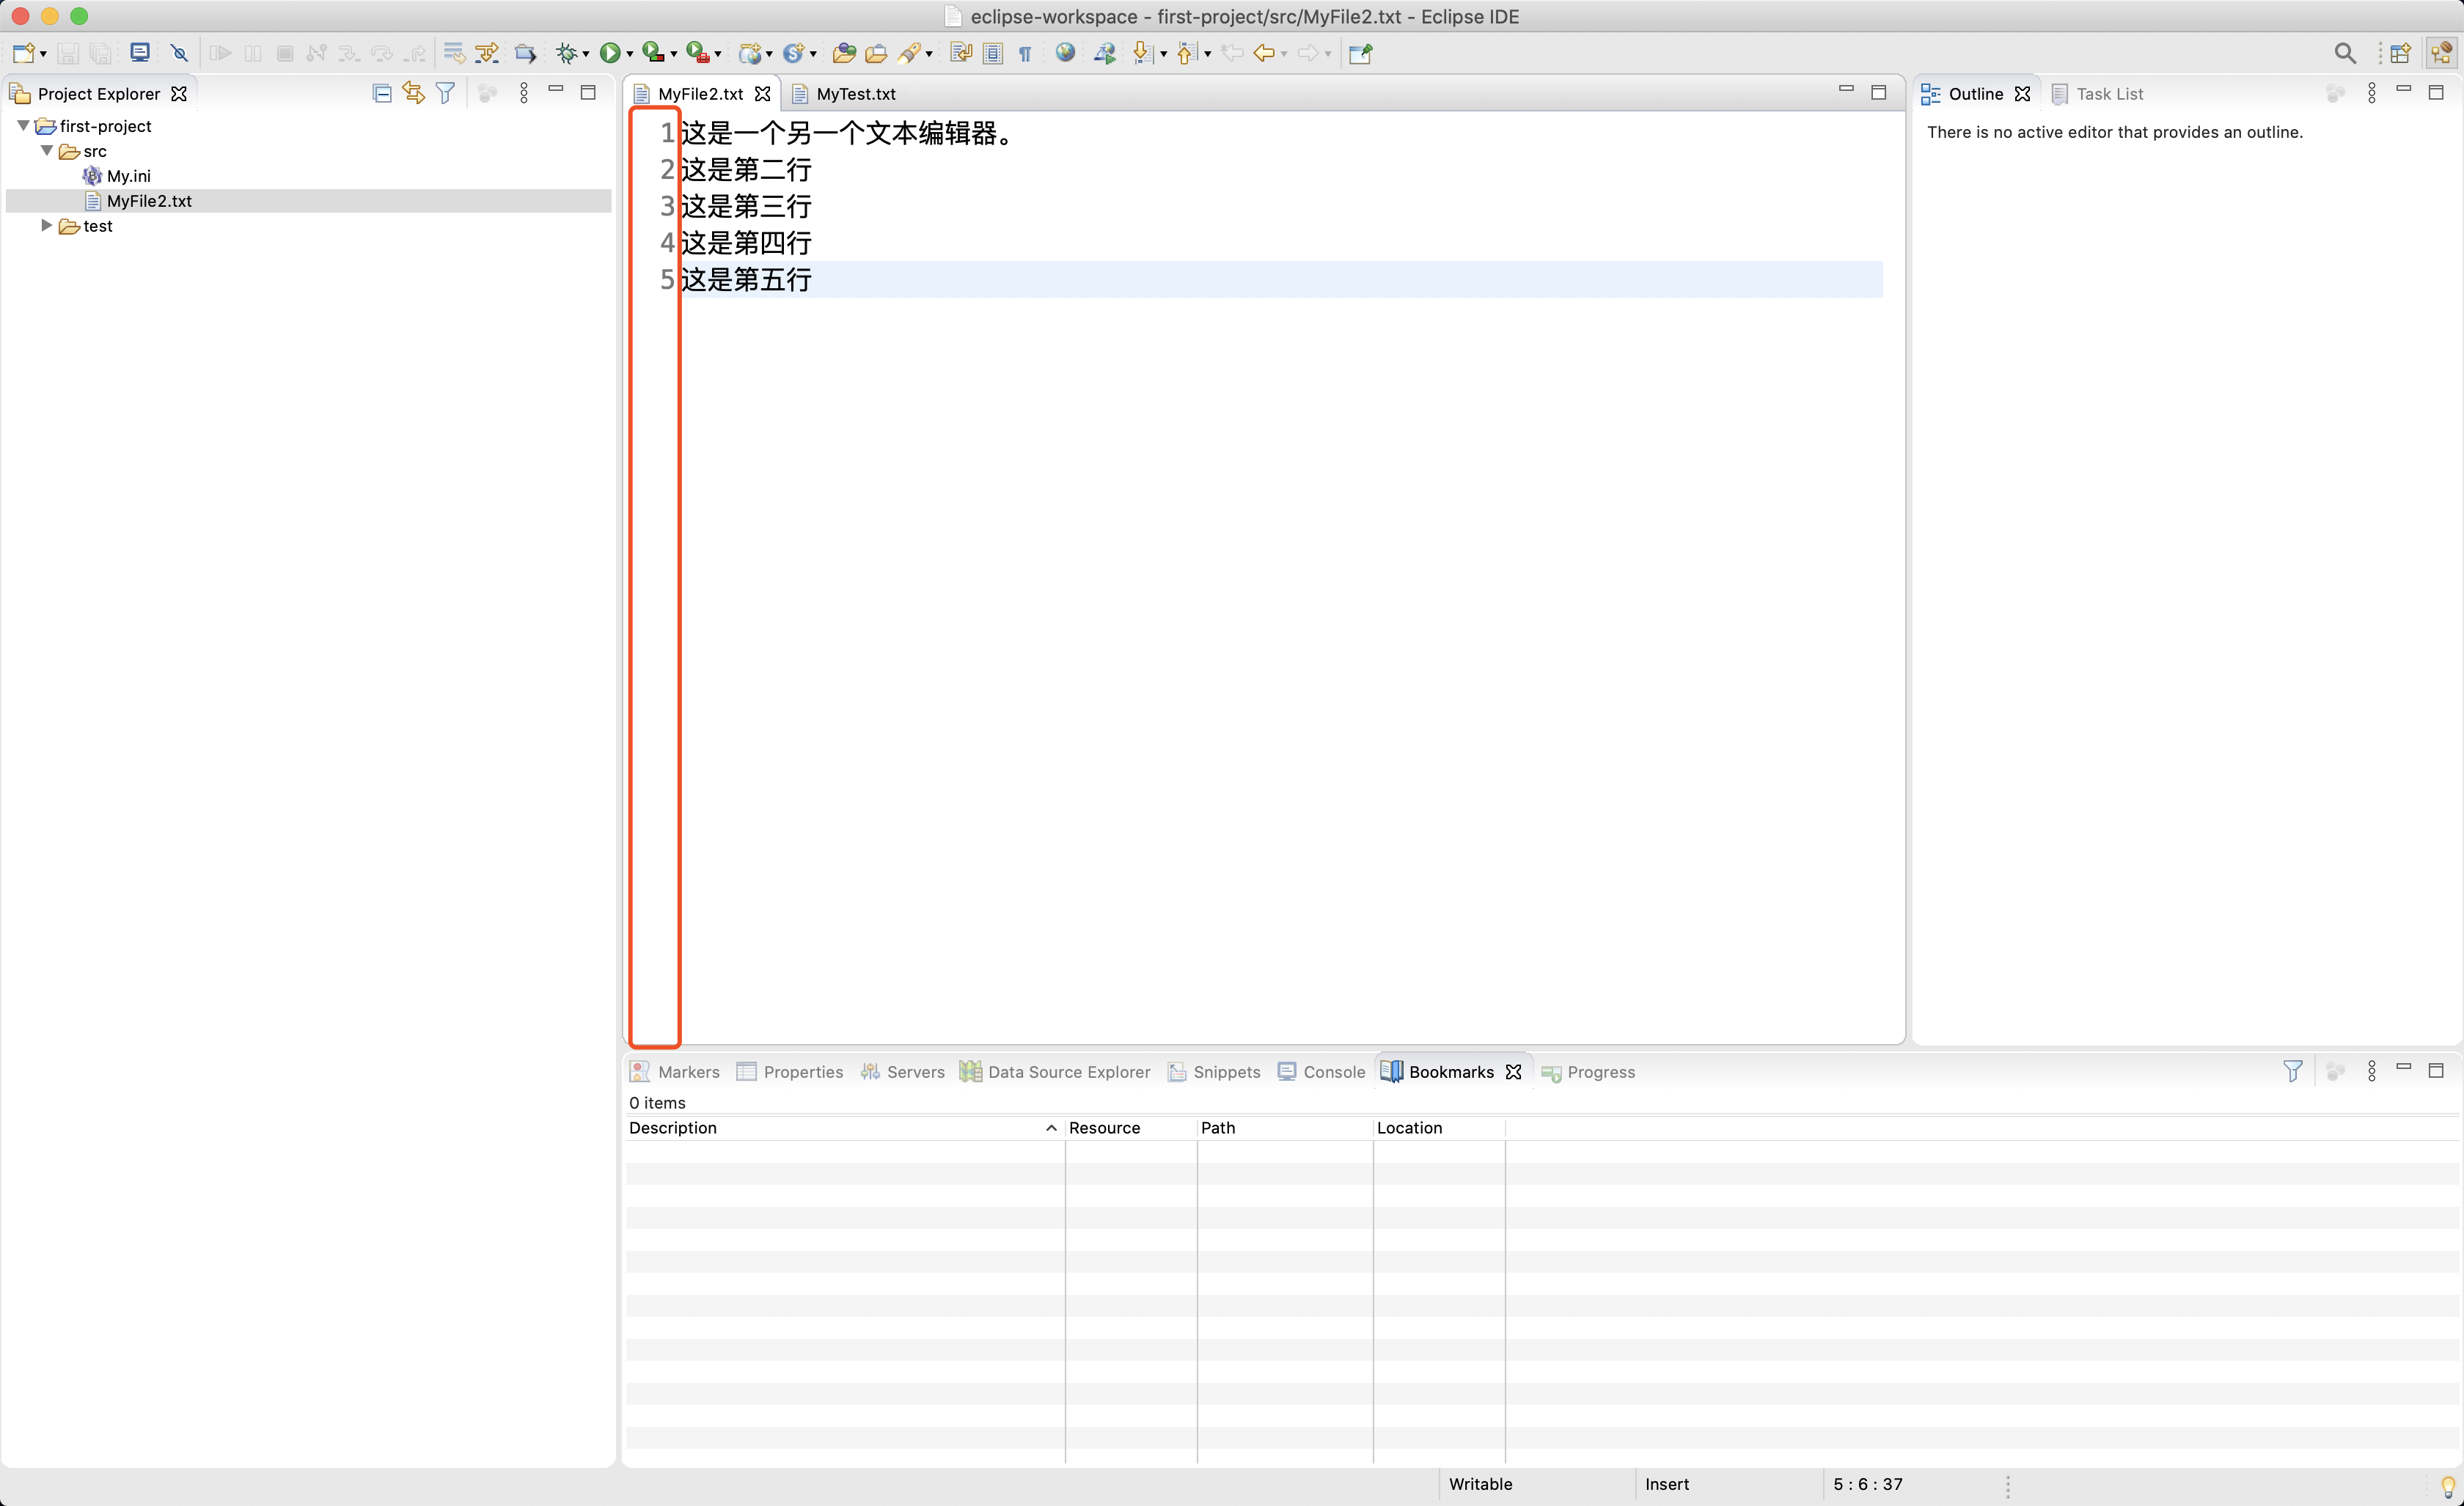2464x1506 pixels.
Task: Click the Pin Editor toolbar icon
Action: [1360, 53]
